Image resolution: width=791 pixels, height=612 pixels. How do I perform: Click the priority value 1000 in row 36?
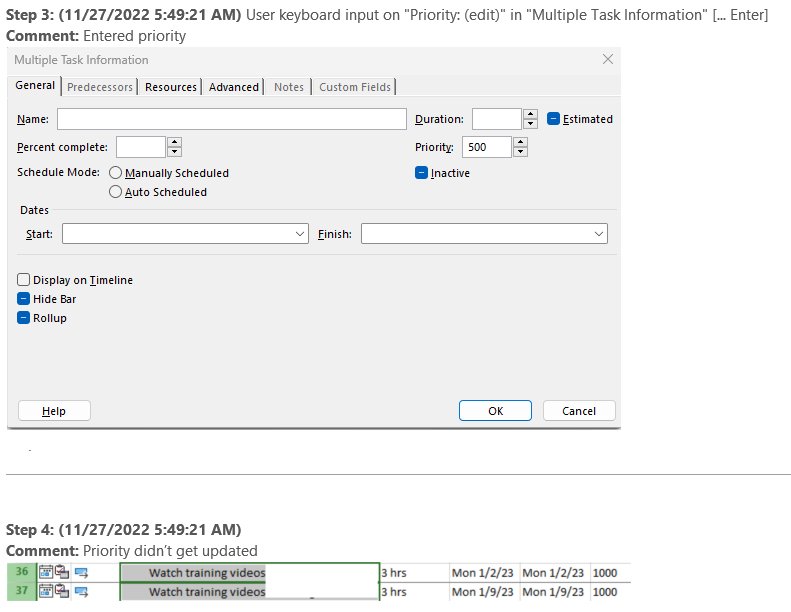(x=605, y=573)
